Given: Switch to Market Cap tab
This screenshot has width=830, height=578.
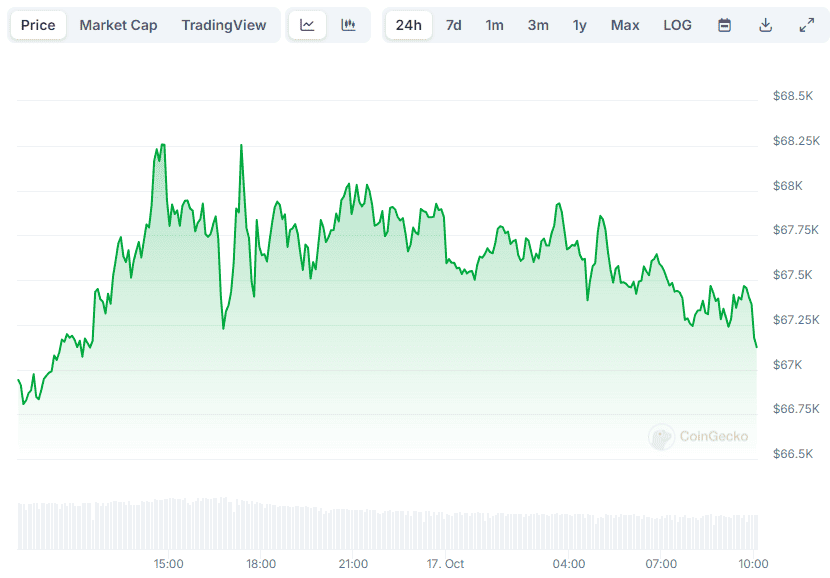Looking at the screenshot, I should [x=118, y=25].
